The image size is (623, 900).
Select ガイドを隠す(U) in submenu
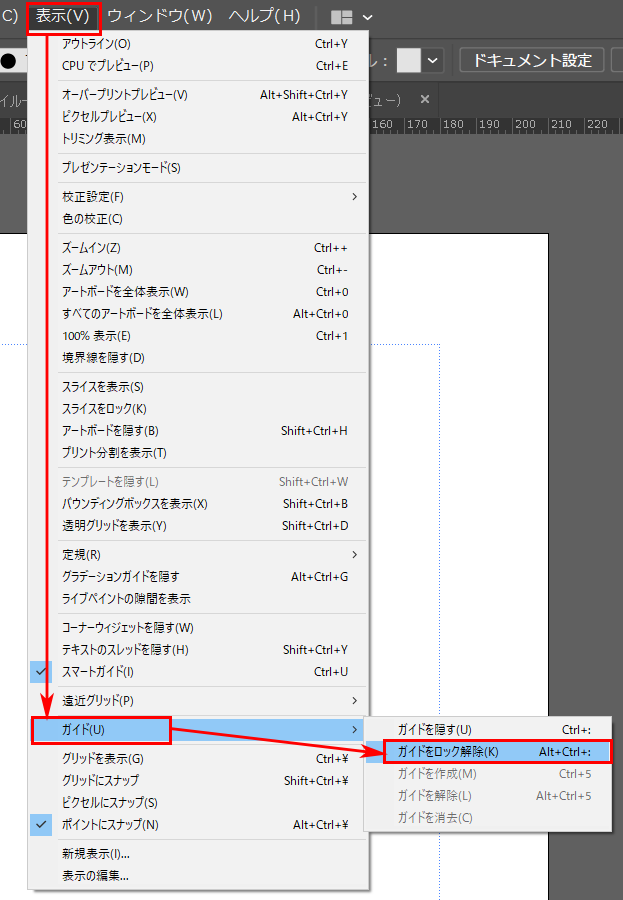[488, 730]
